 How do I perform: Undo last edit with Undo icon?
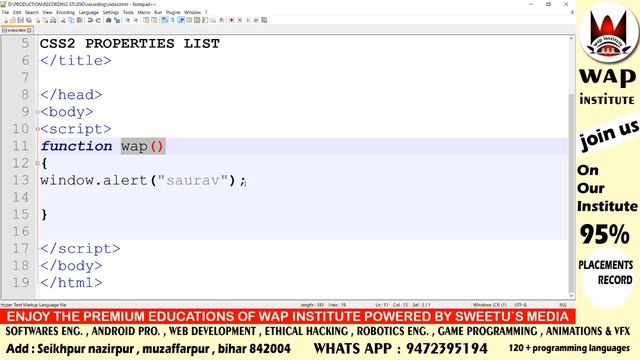click(90, 20)
